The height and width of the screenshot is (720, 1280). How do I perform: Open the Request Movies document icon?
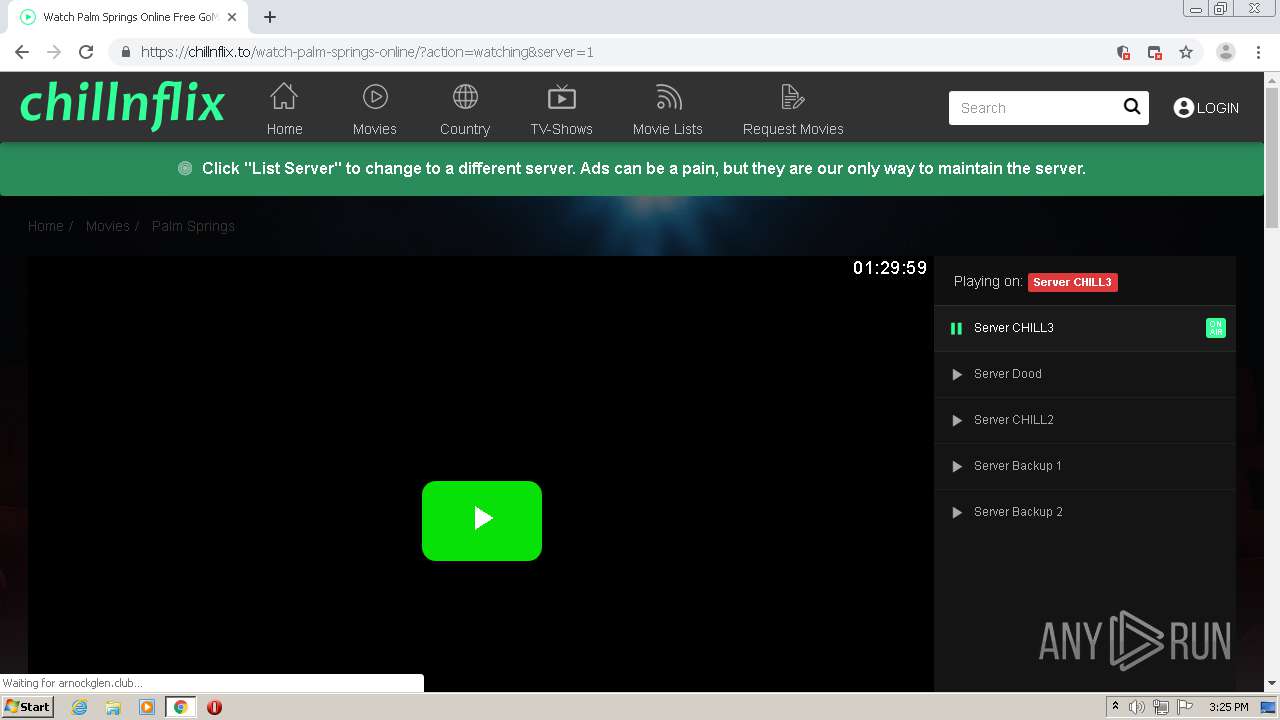click(x=793, y=96)
